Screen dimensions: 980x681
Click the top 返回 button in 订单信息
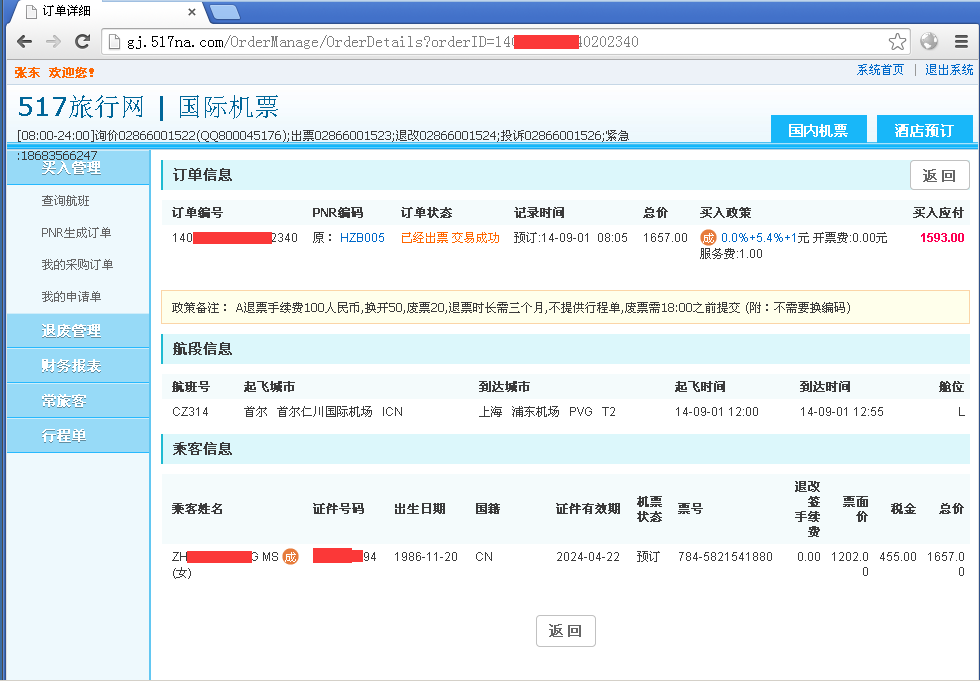point(939,176)
